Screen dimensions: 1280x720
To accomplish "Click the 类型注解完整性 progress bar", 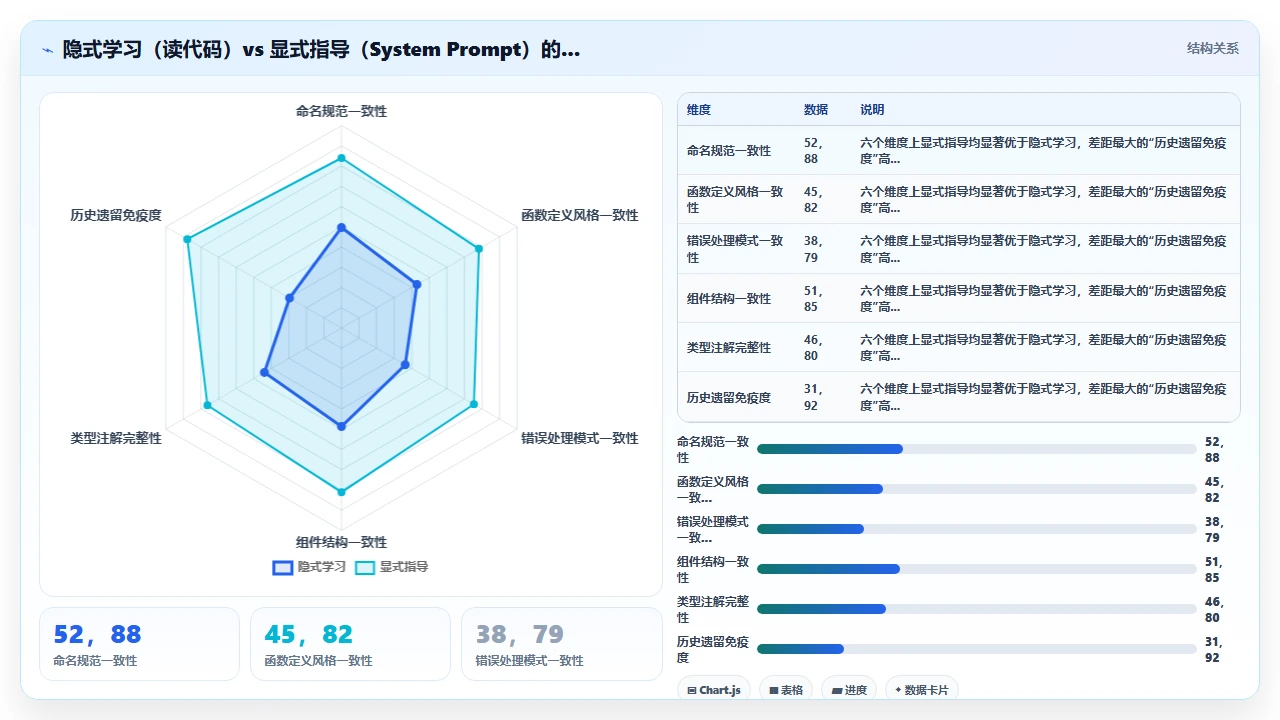I will pyautogui.click(x=976, y=609).
